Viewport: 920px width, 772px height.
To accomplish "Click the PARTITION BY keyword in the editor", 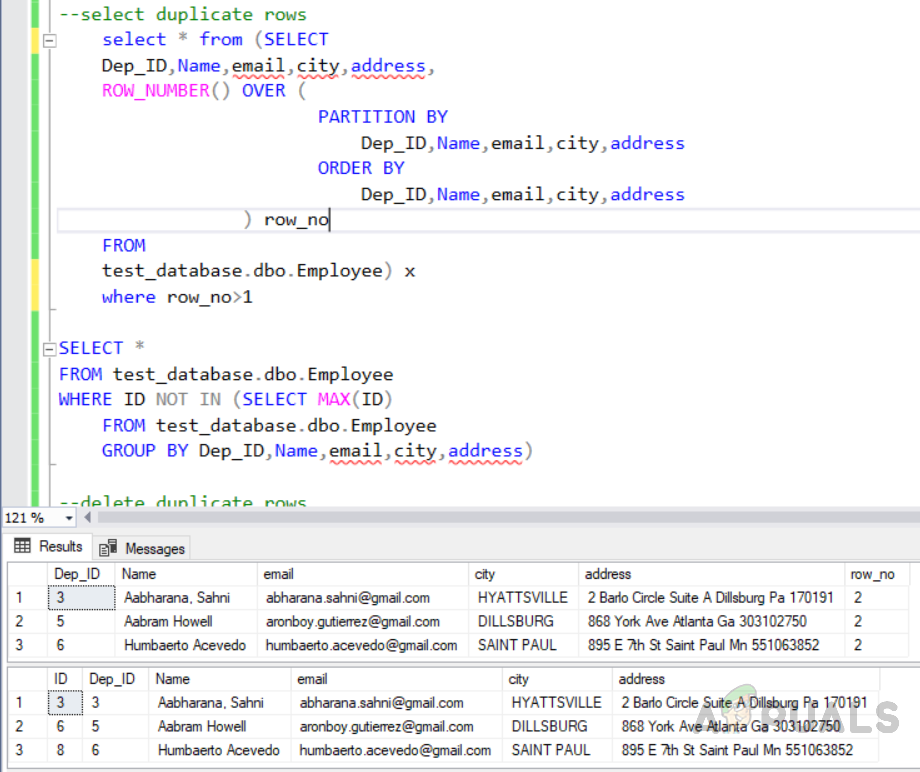I will coord(382,116).
